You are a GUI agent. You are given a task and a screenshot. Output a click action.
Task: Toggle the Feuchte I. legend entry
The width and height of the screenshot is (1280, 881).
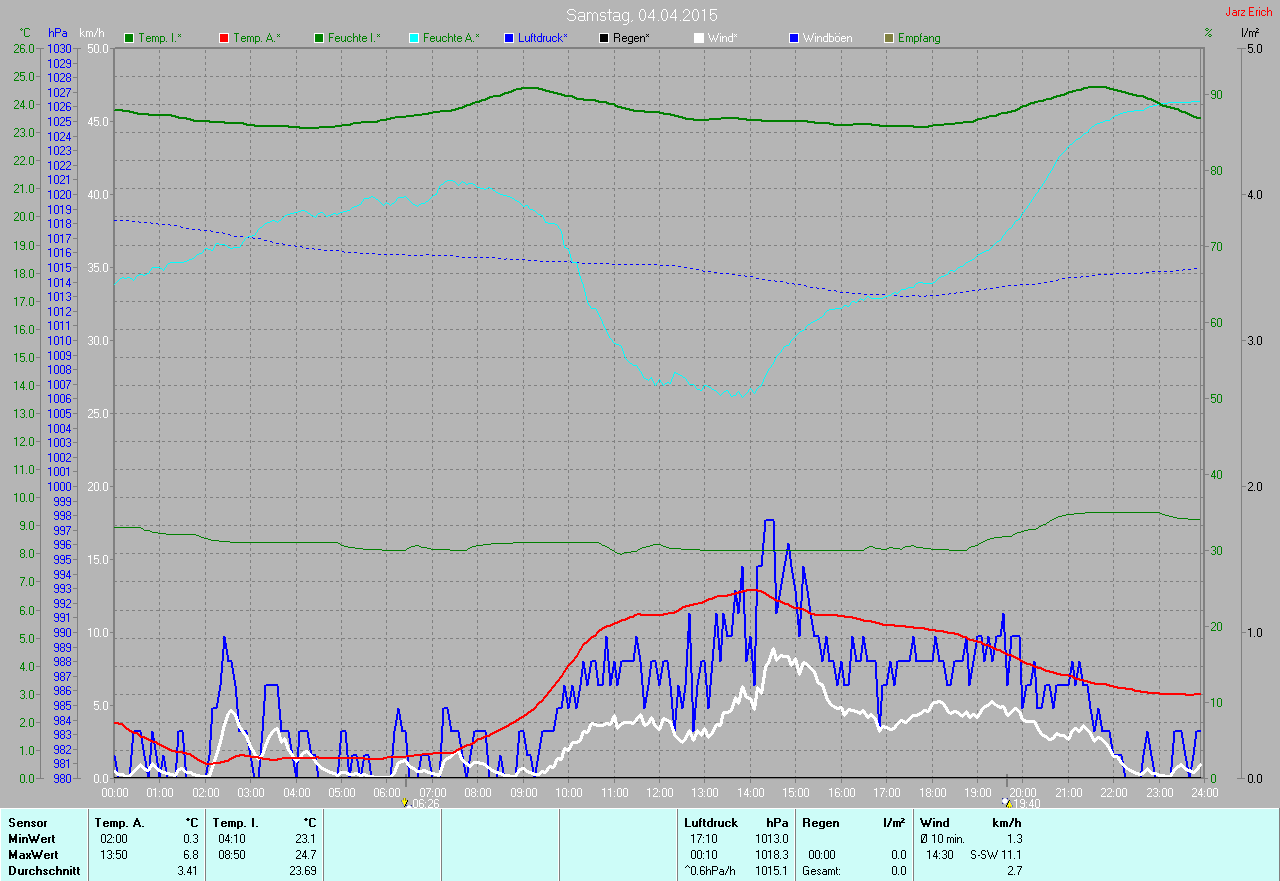coord(347,38)
